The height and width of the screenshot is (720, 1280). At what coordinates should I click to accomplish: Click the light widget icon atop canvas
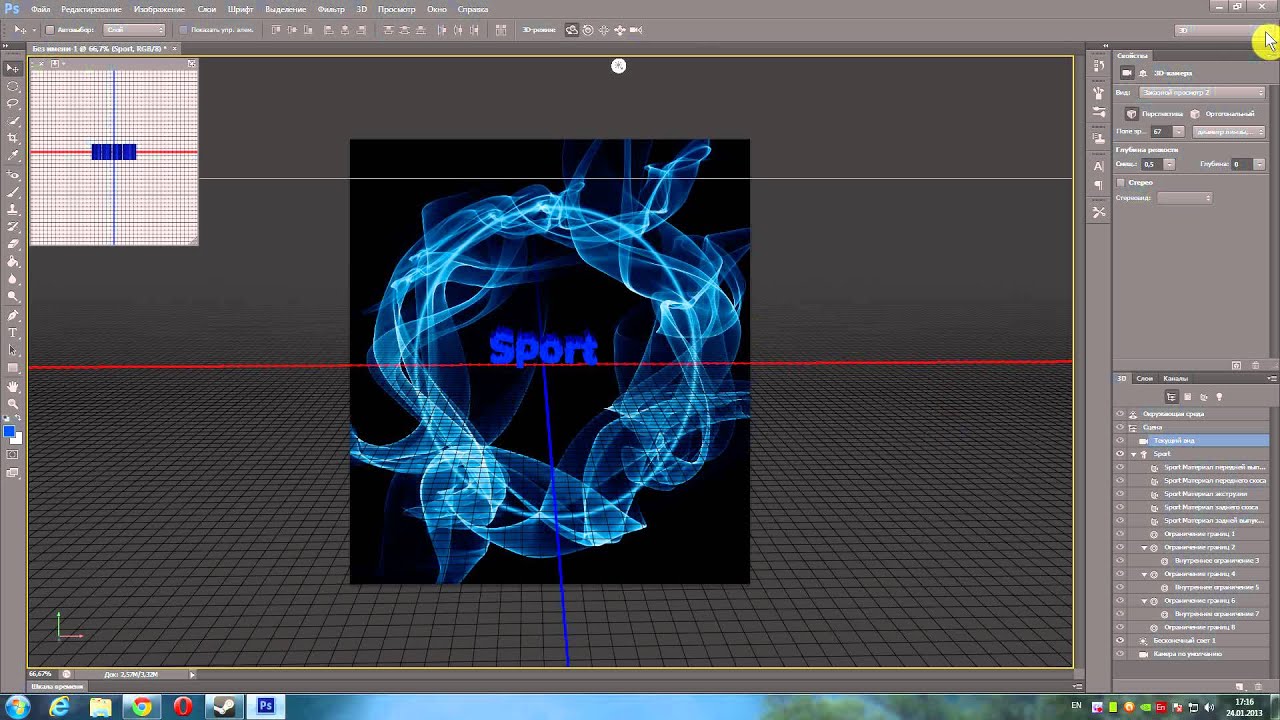click(x=618, y=66)
